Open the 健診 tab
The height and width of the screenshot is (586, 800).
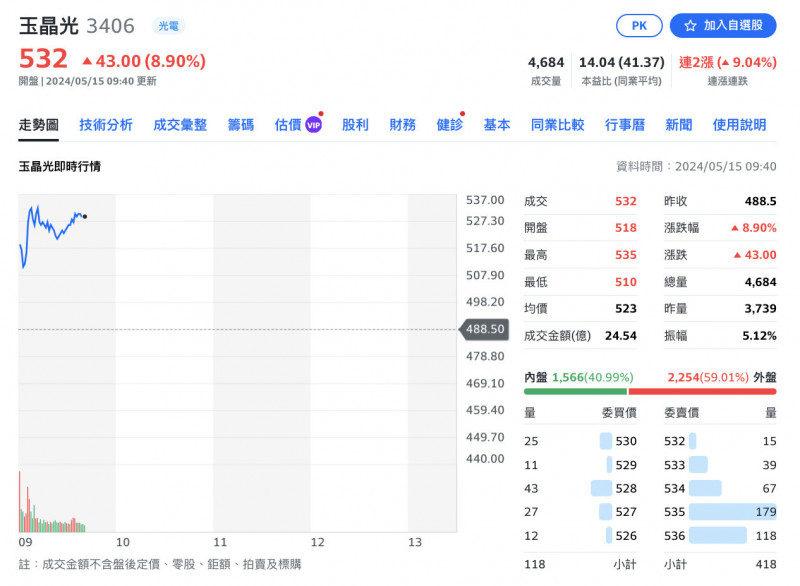pos(450,125)
